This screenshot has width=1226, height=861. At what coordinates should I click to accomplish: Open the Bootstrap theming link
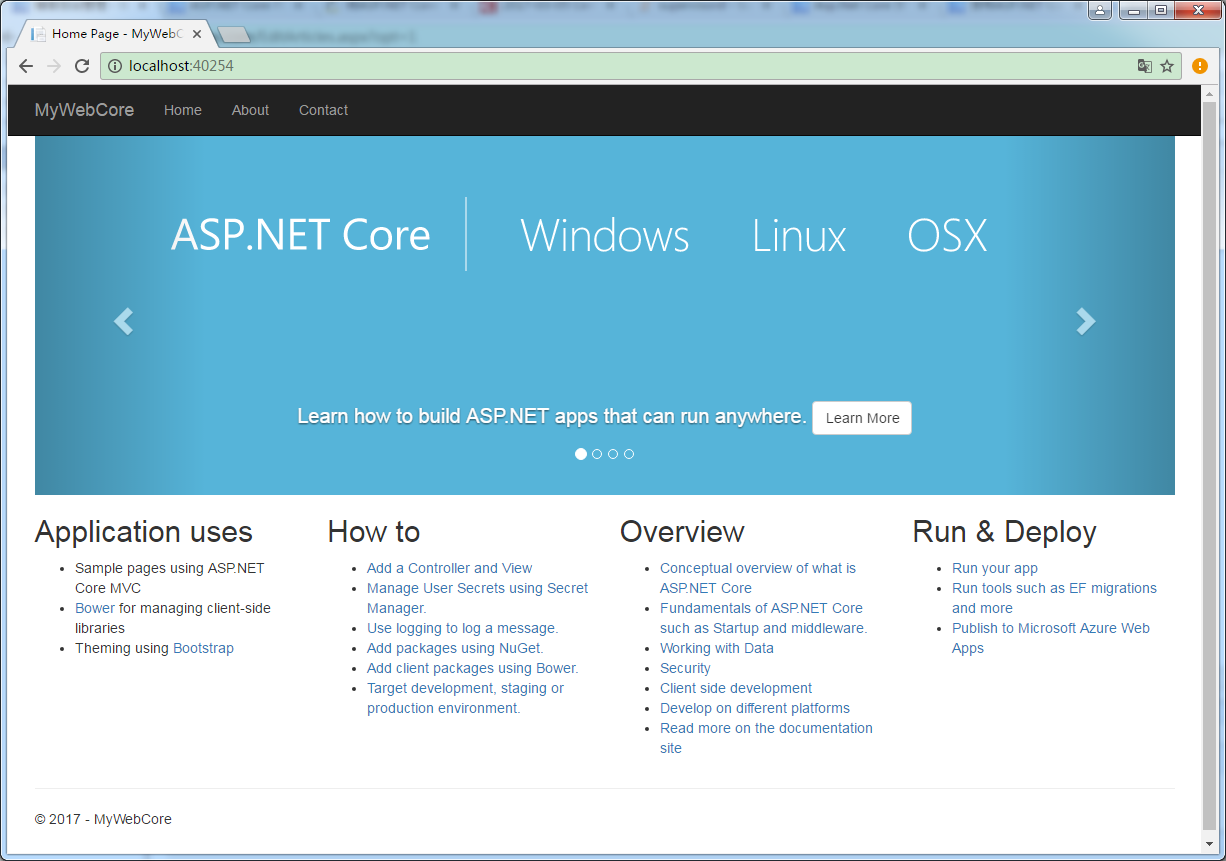[203, 648]
